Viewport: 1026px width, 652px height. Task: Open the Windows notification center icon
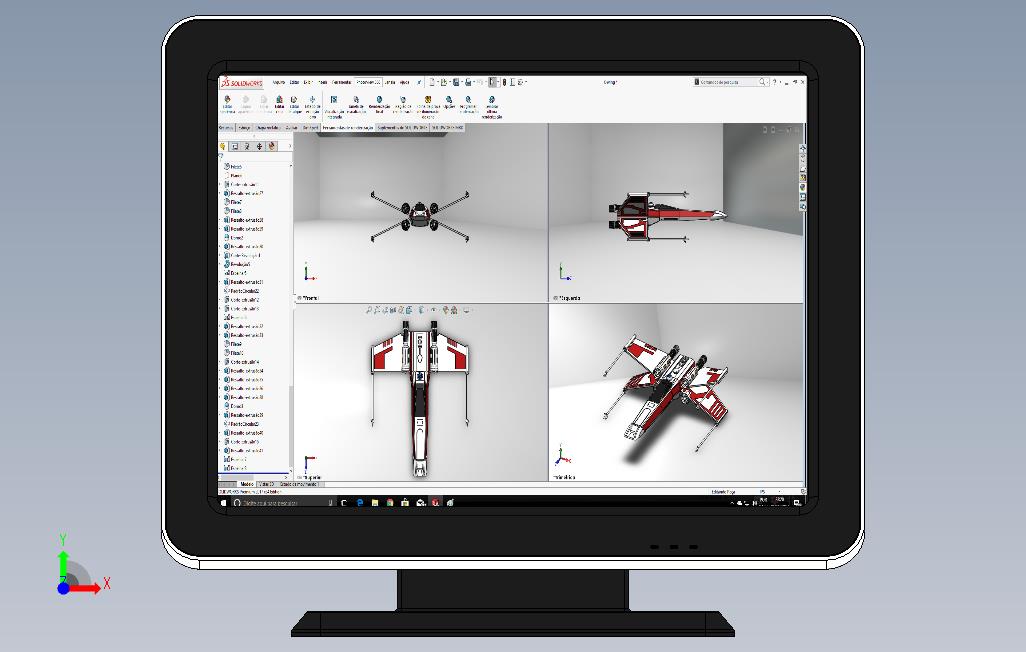coord(797,503)
